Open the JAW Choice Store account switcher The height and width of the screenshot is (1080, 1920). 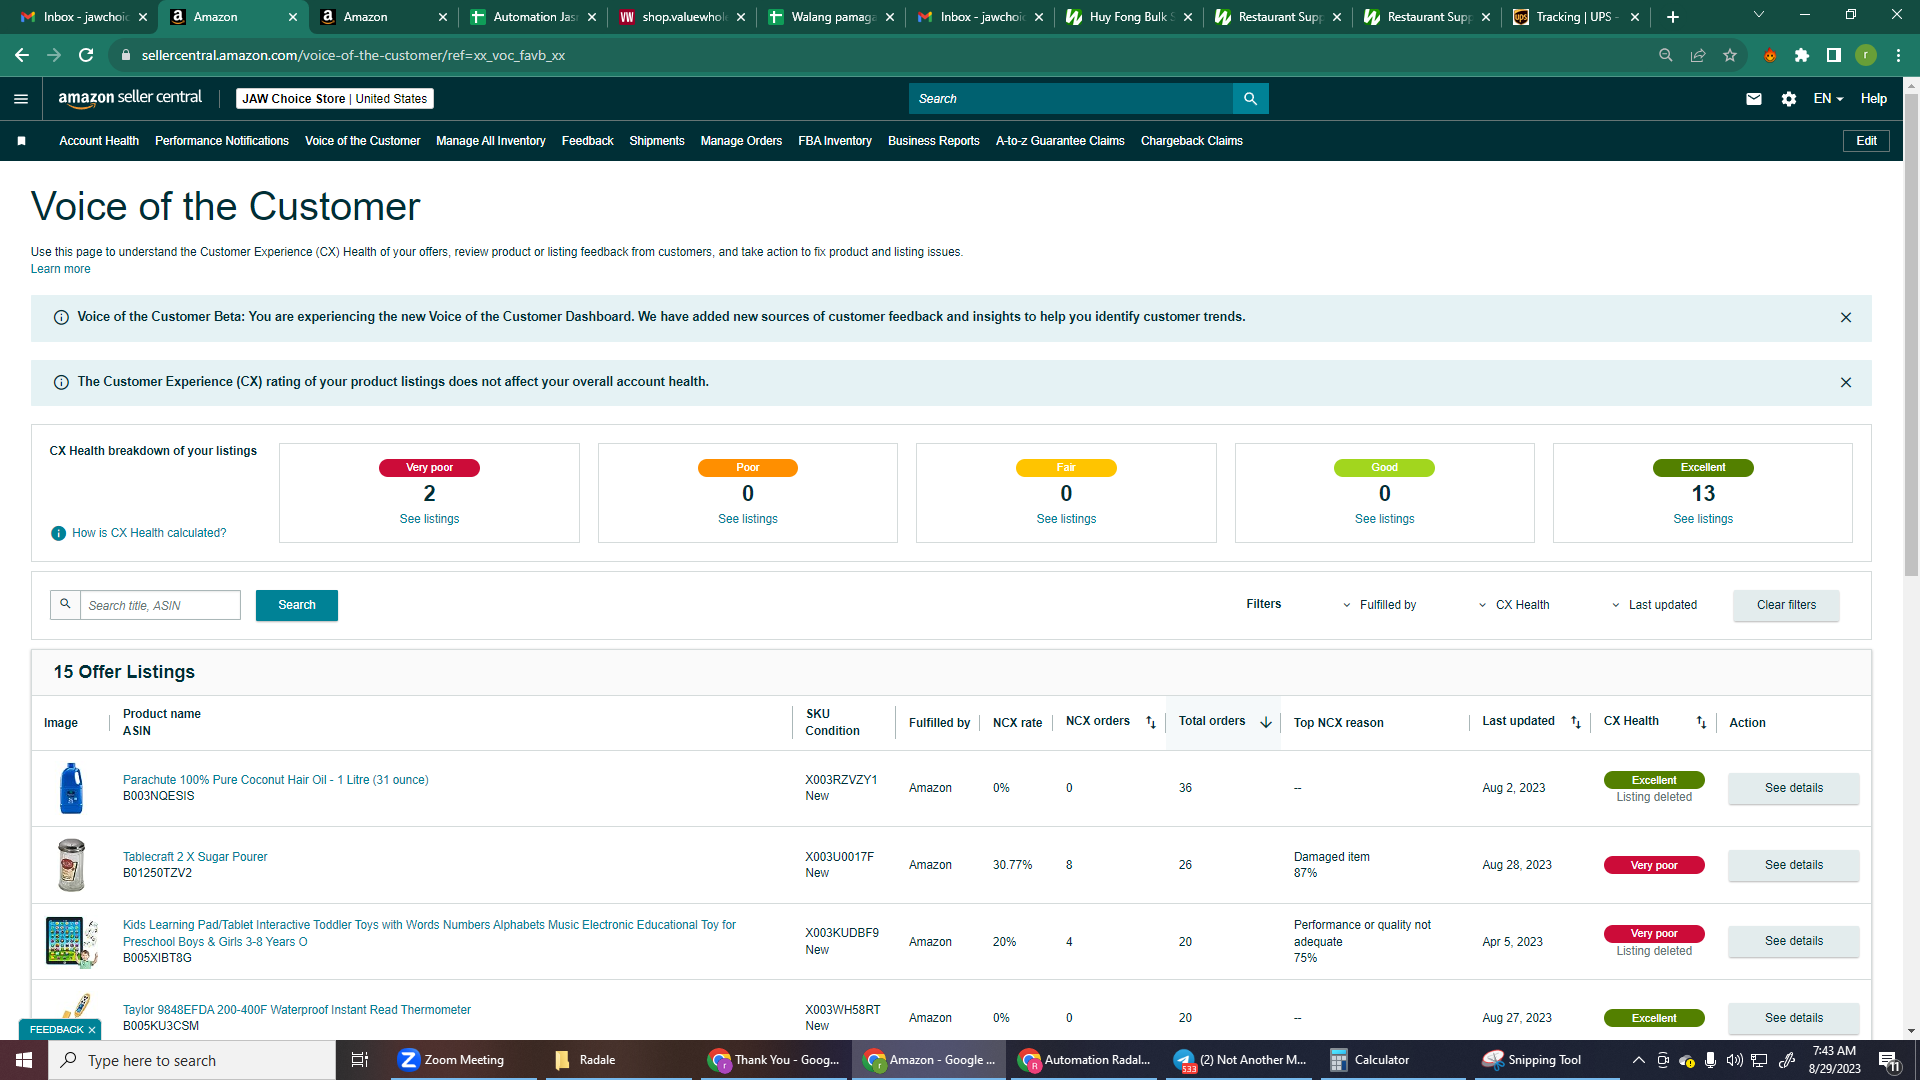(335, 99)
